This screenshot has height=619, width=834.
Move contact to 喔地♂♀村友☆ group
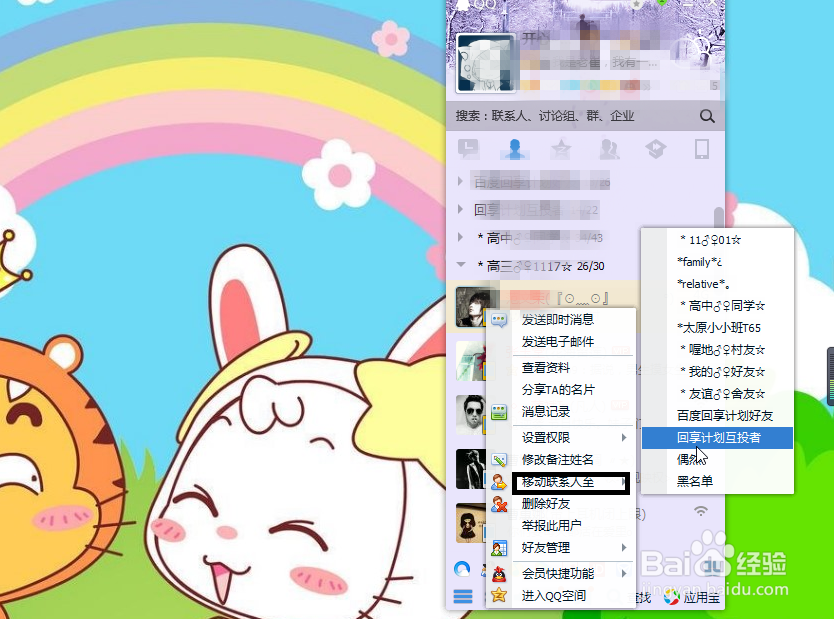pos(717,350)
